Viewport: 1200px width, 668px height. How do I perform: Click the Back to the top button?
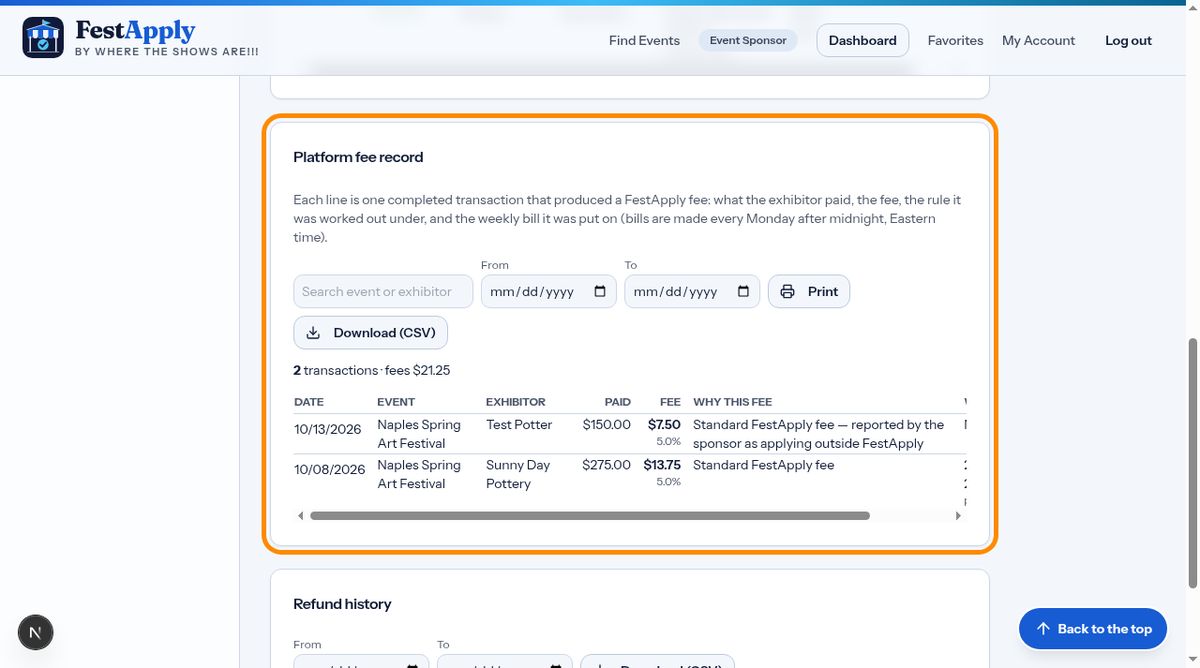click(1093, 629)
